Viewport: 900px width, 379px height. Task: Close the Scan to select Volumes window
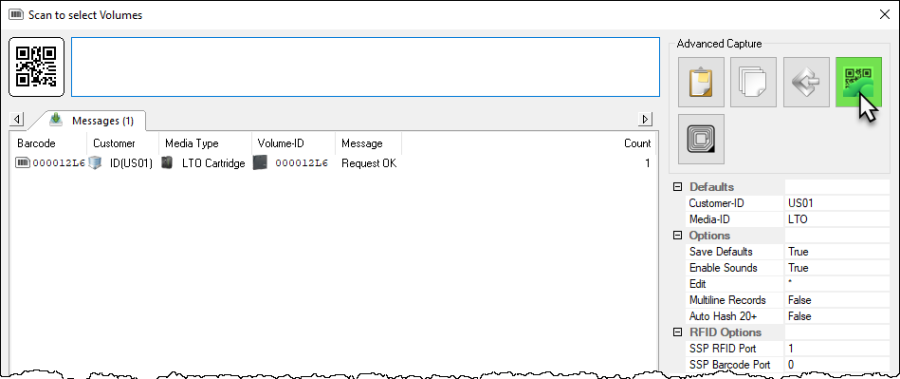pyautogui.click(x=885, y=15)
